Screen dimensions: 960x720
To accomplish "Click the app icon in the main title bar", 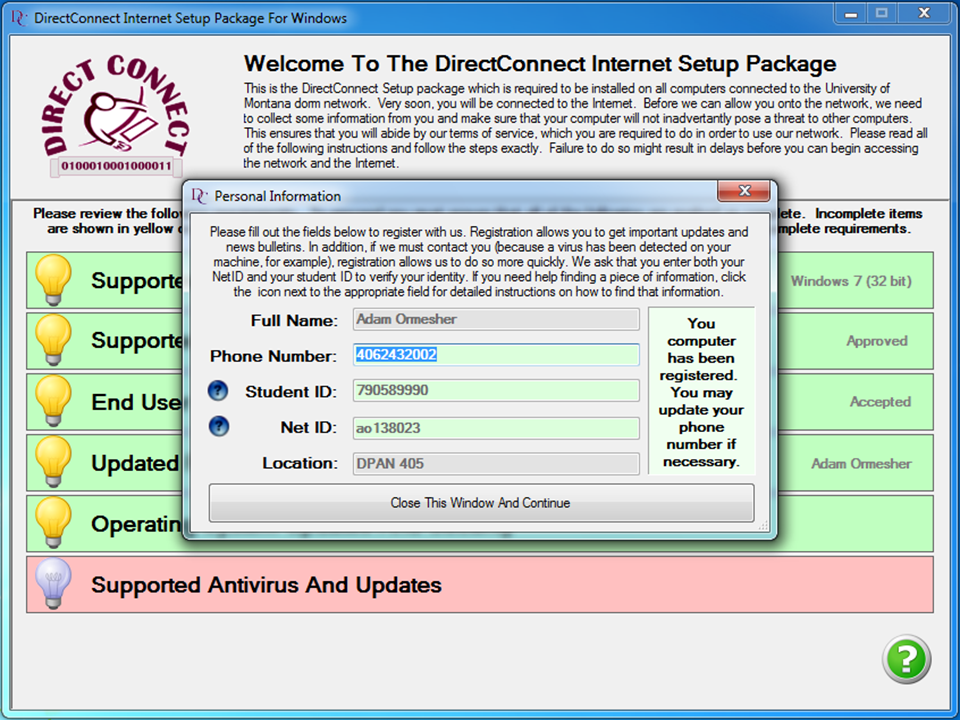I will (x=19, y=18).
